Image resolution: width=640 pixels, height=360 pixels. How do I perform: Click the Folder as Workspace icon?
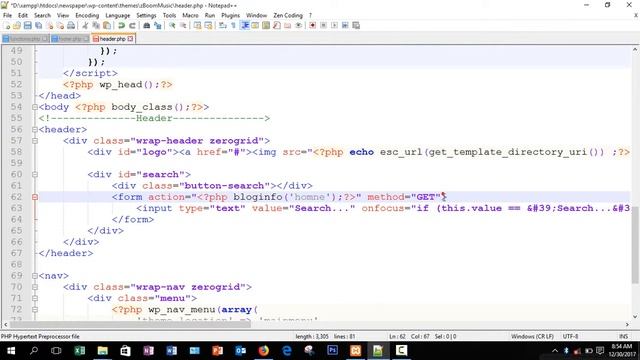coord(287,25)
